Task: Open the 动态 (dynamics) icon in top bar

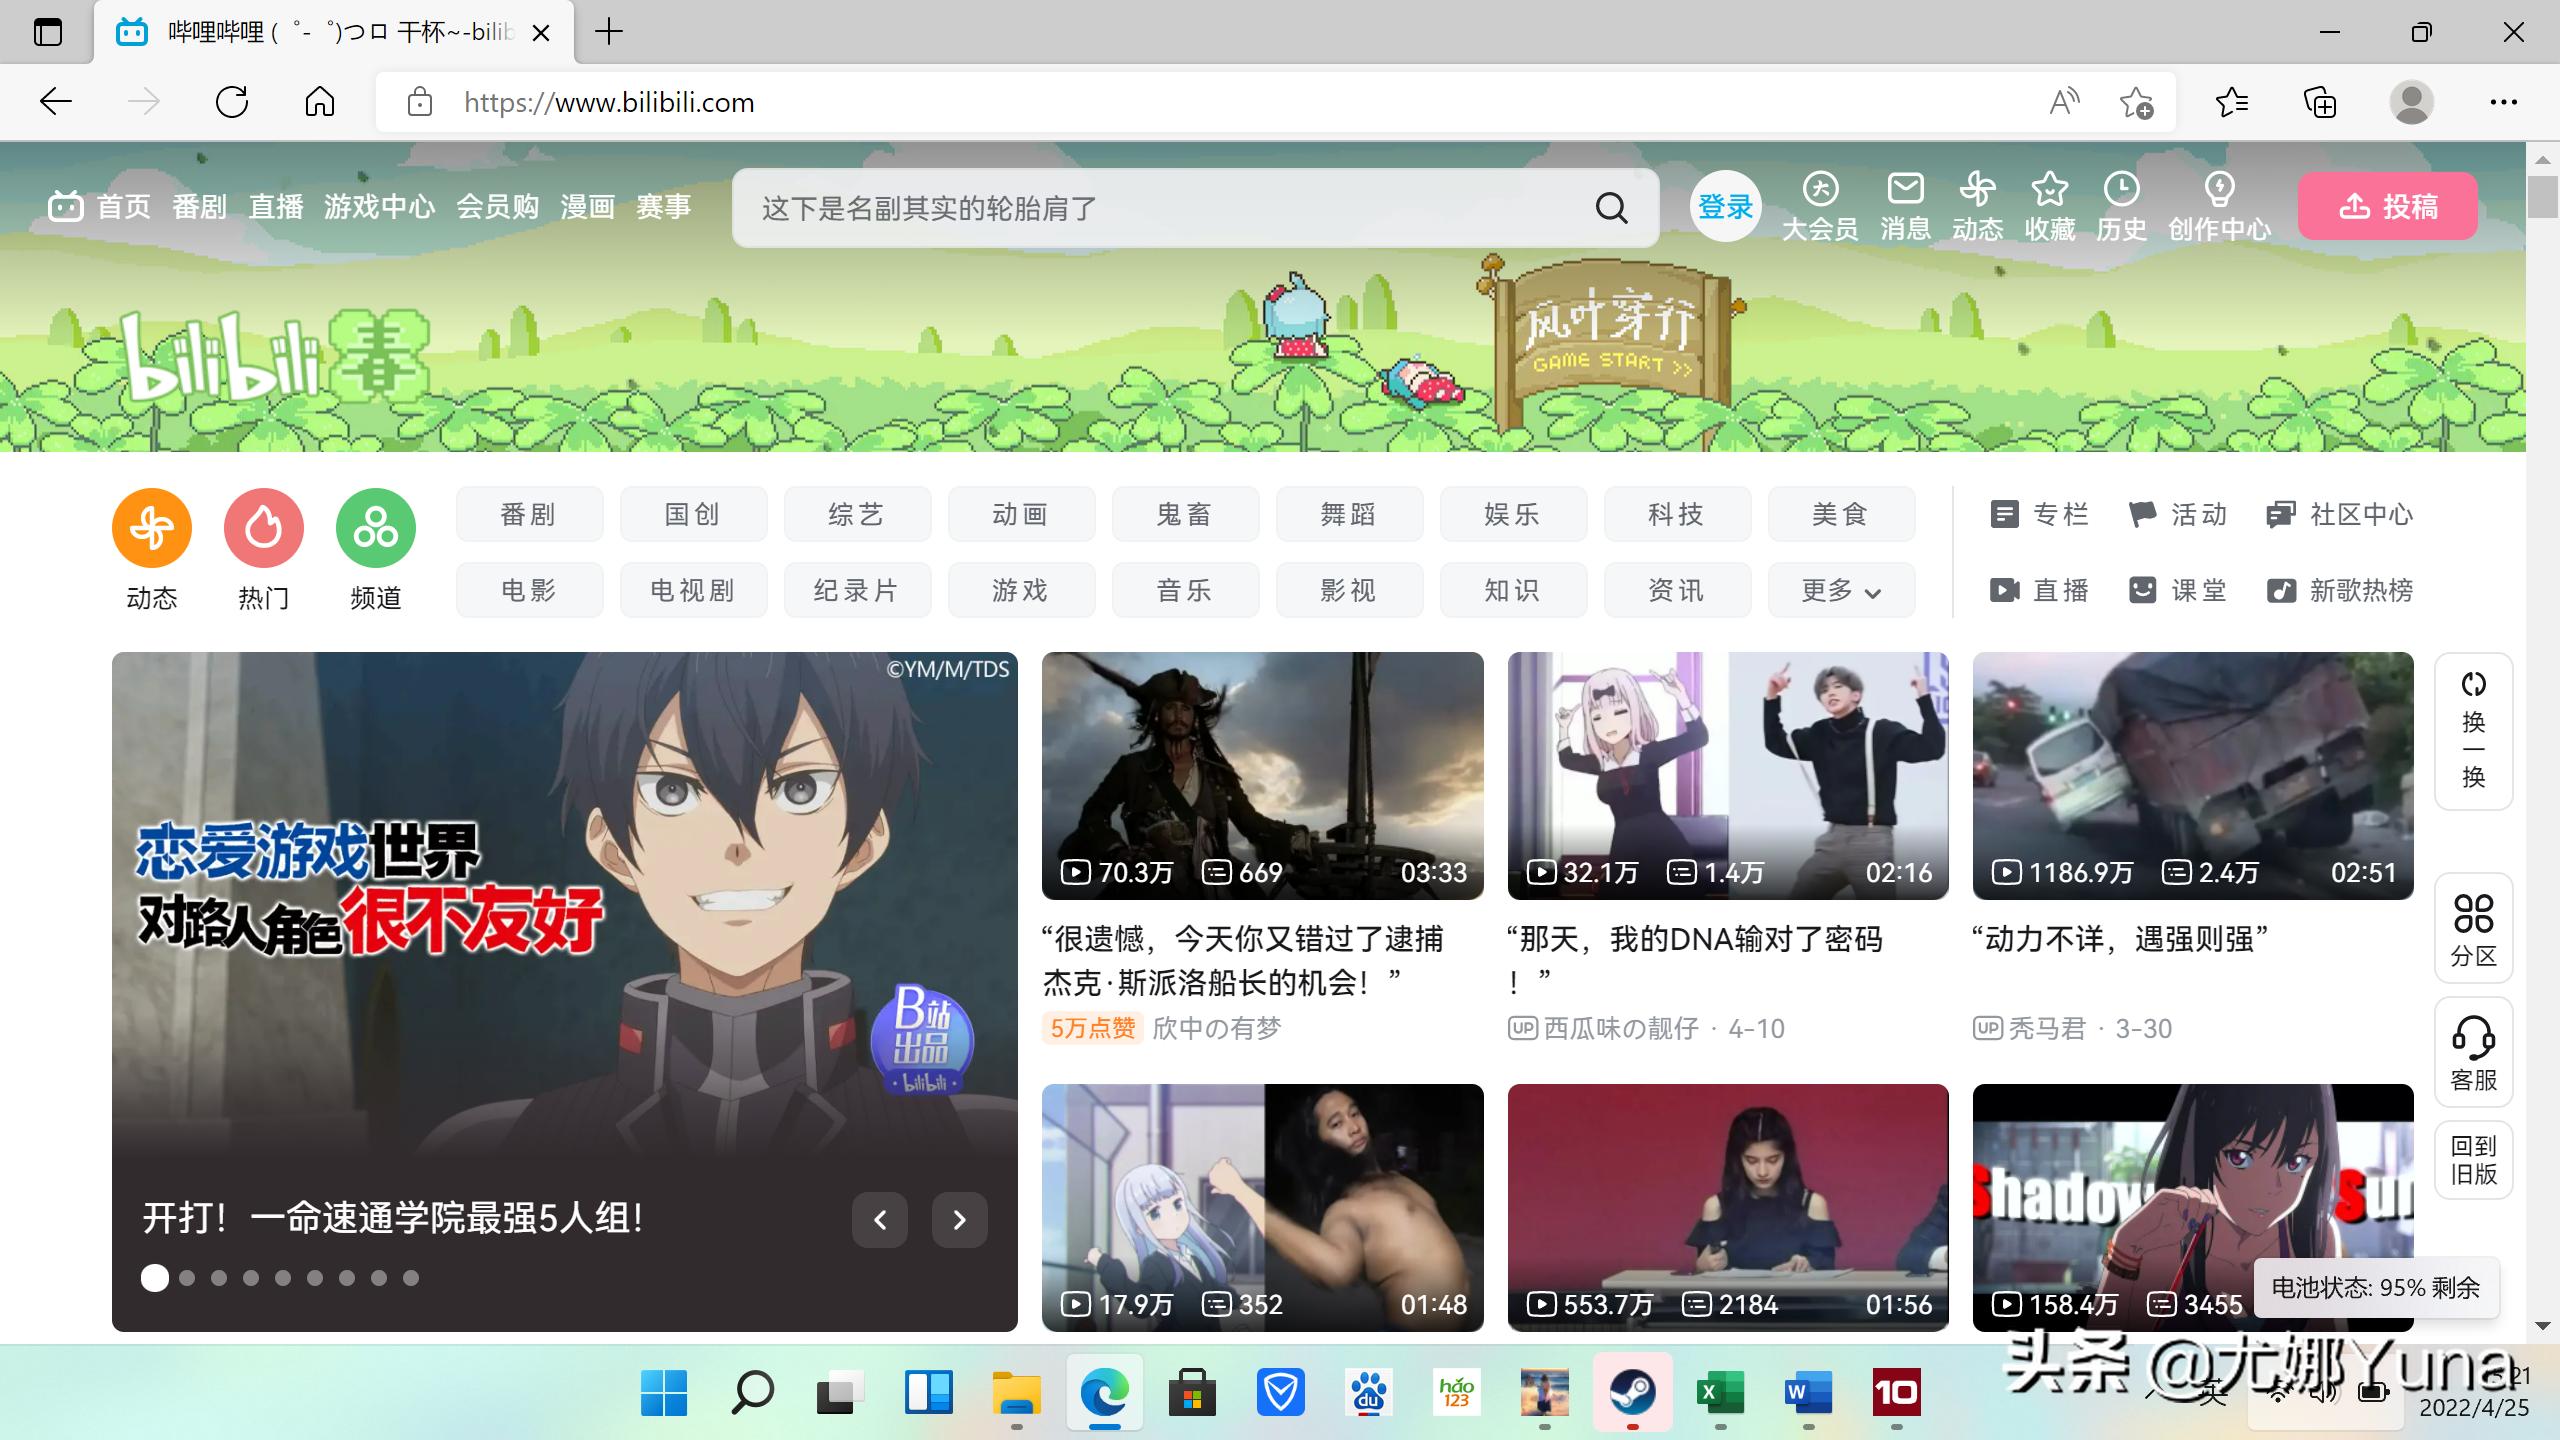Action: 1978,205
